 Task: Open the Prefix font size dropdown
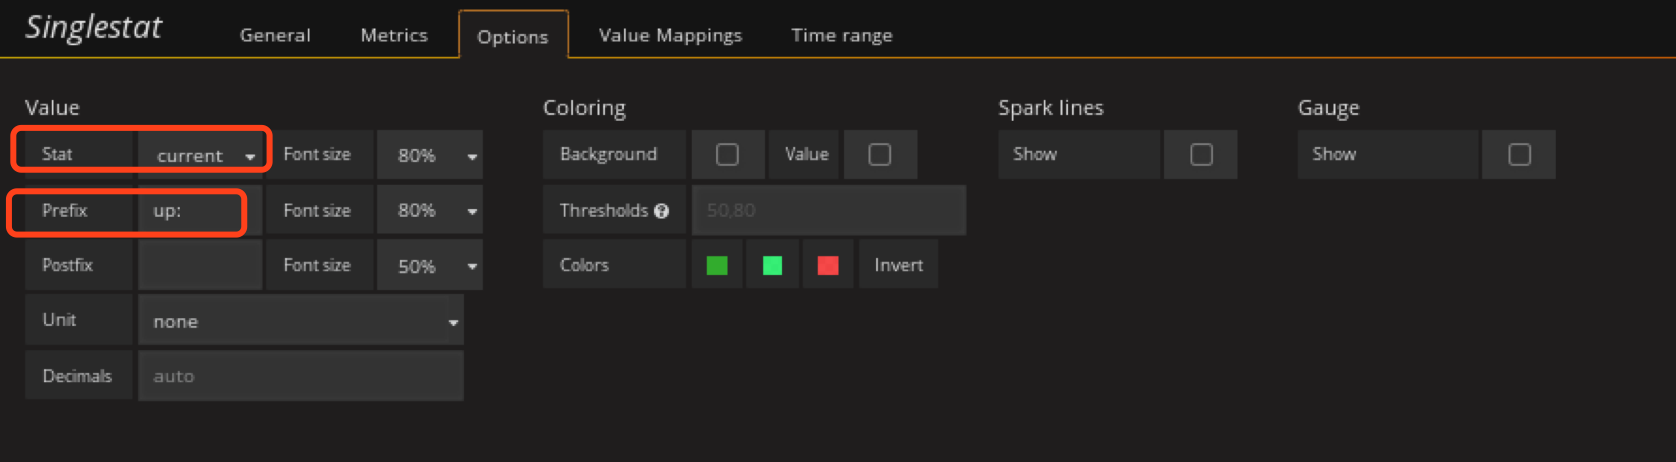click(430, 211)
